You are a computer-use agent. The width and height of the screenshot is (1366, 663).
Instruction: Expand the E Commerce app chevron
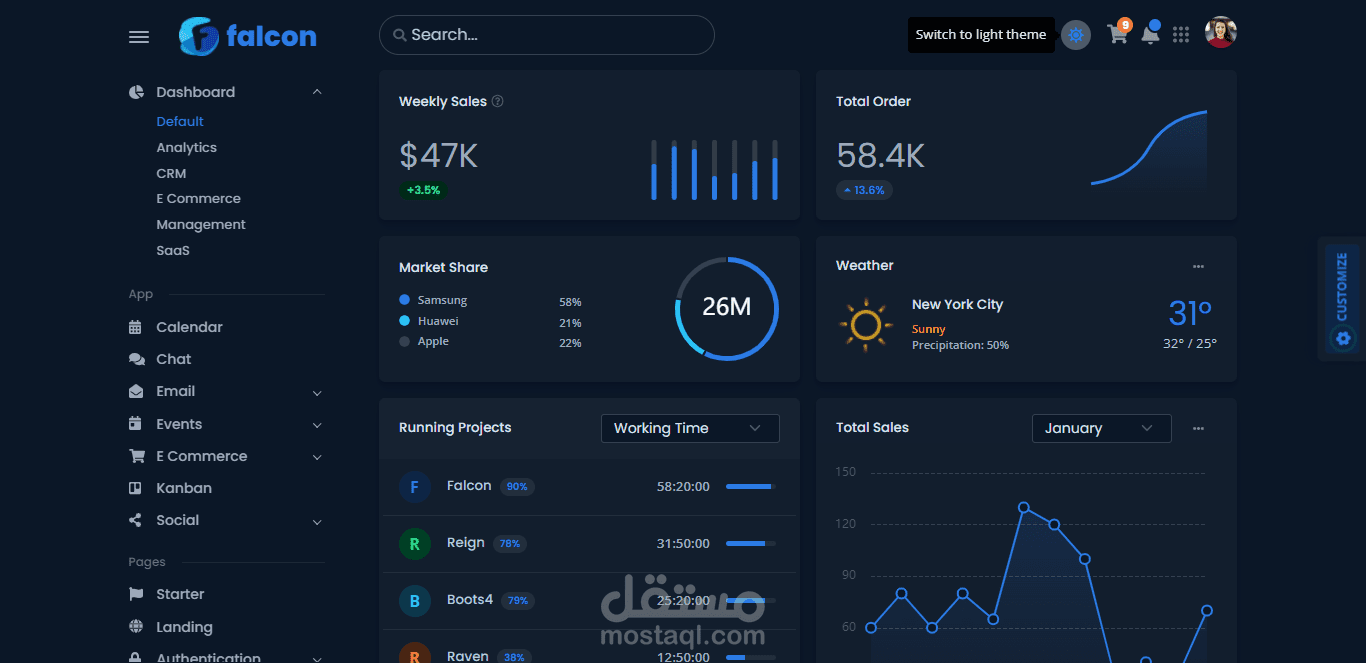(317, 457)
